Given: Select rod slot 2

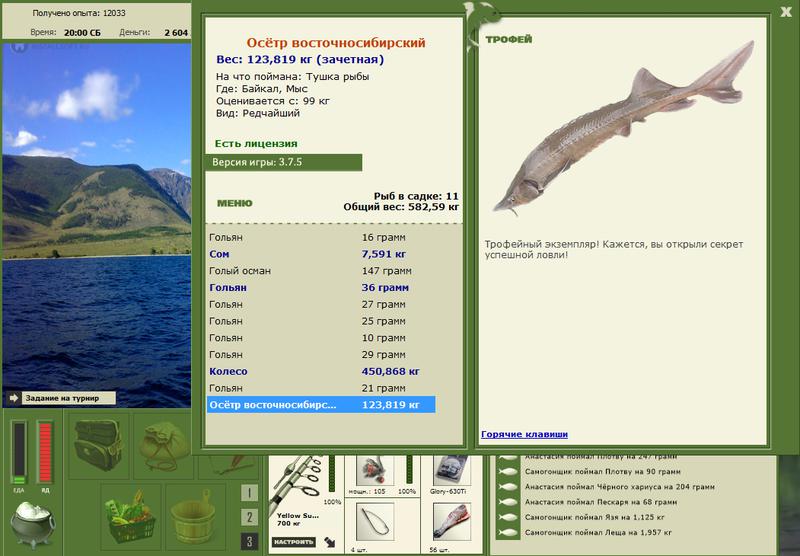Looking at the screenshot, I should pos(249,517).
